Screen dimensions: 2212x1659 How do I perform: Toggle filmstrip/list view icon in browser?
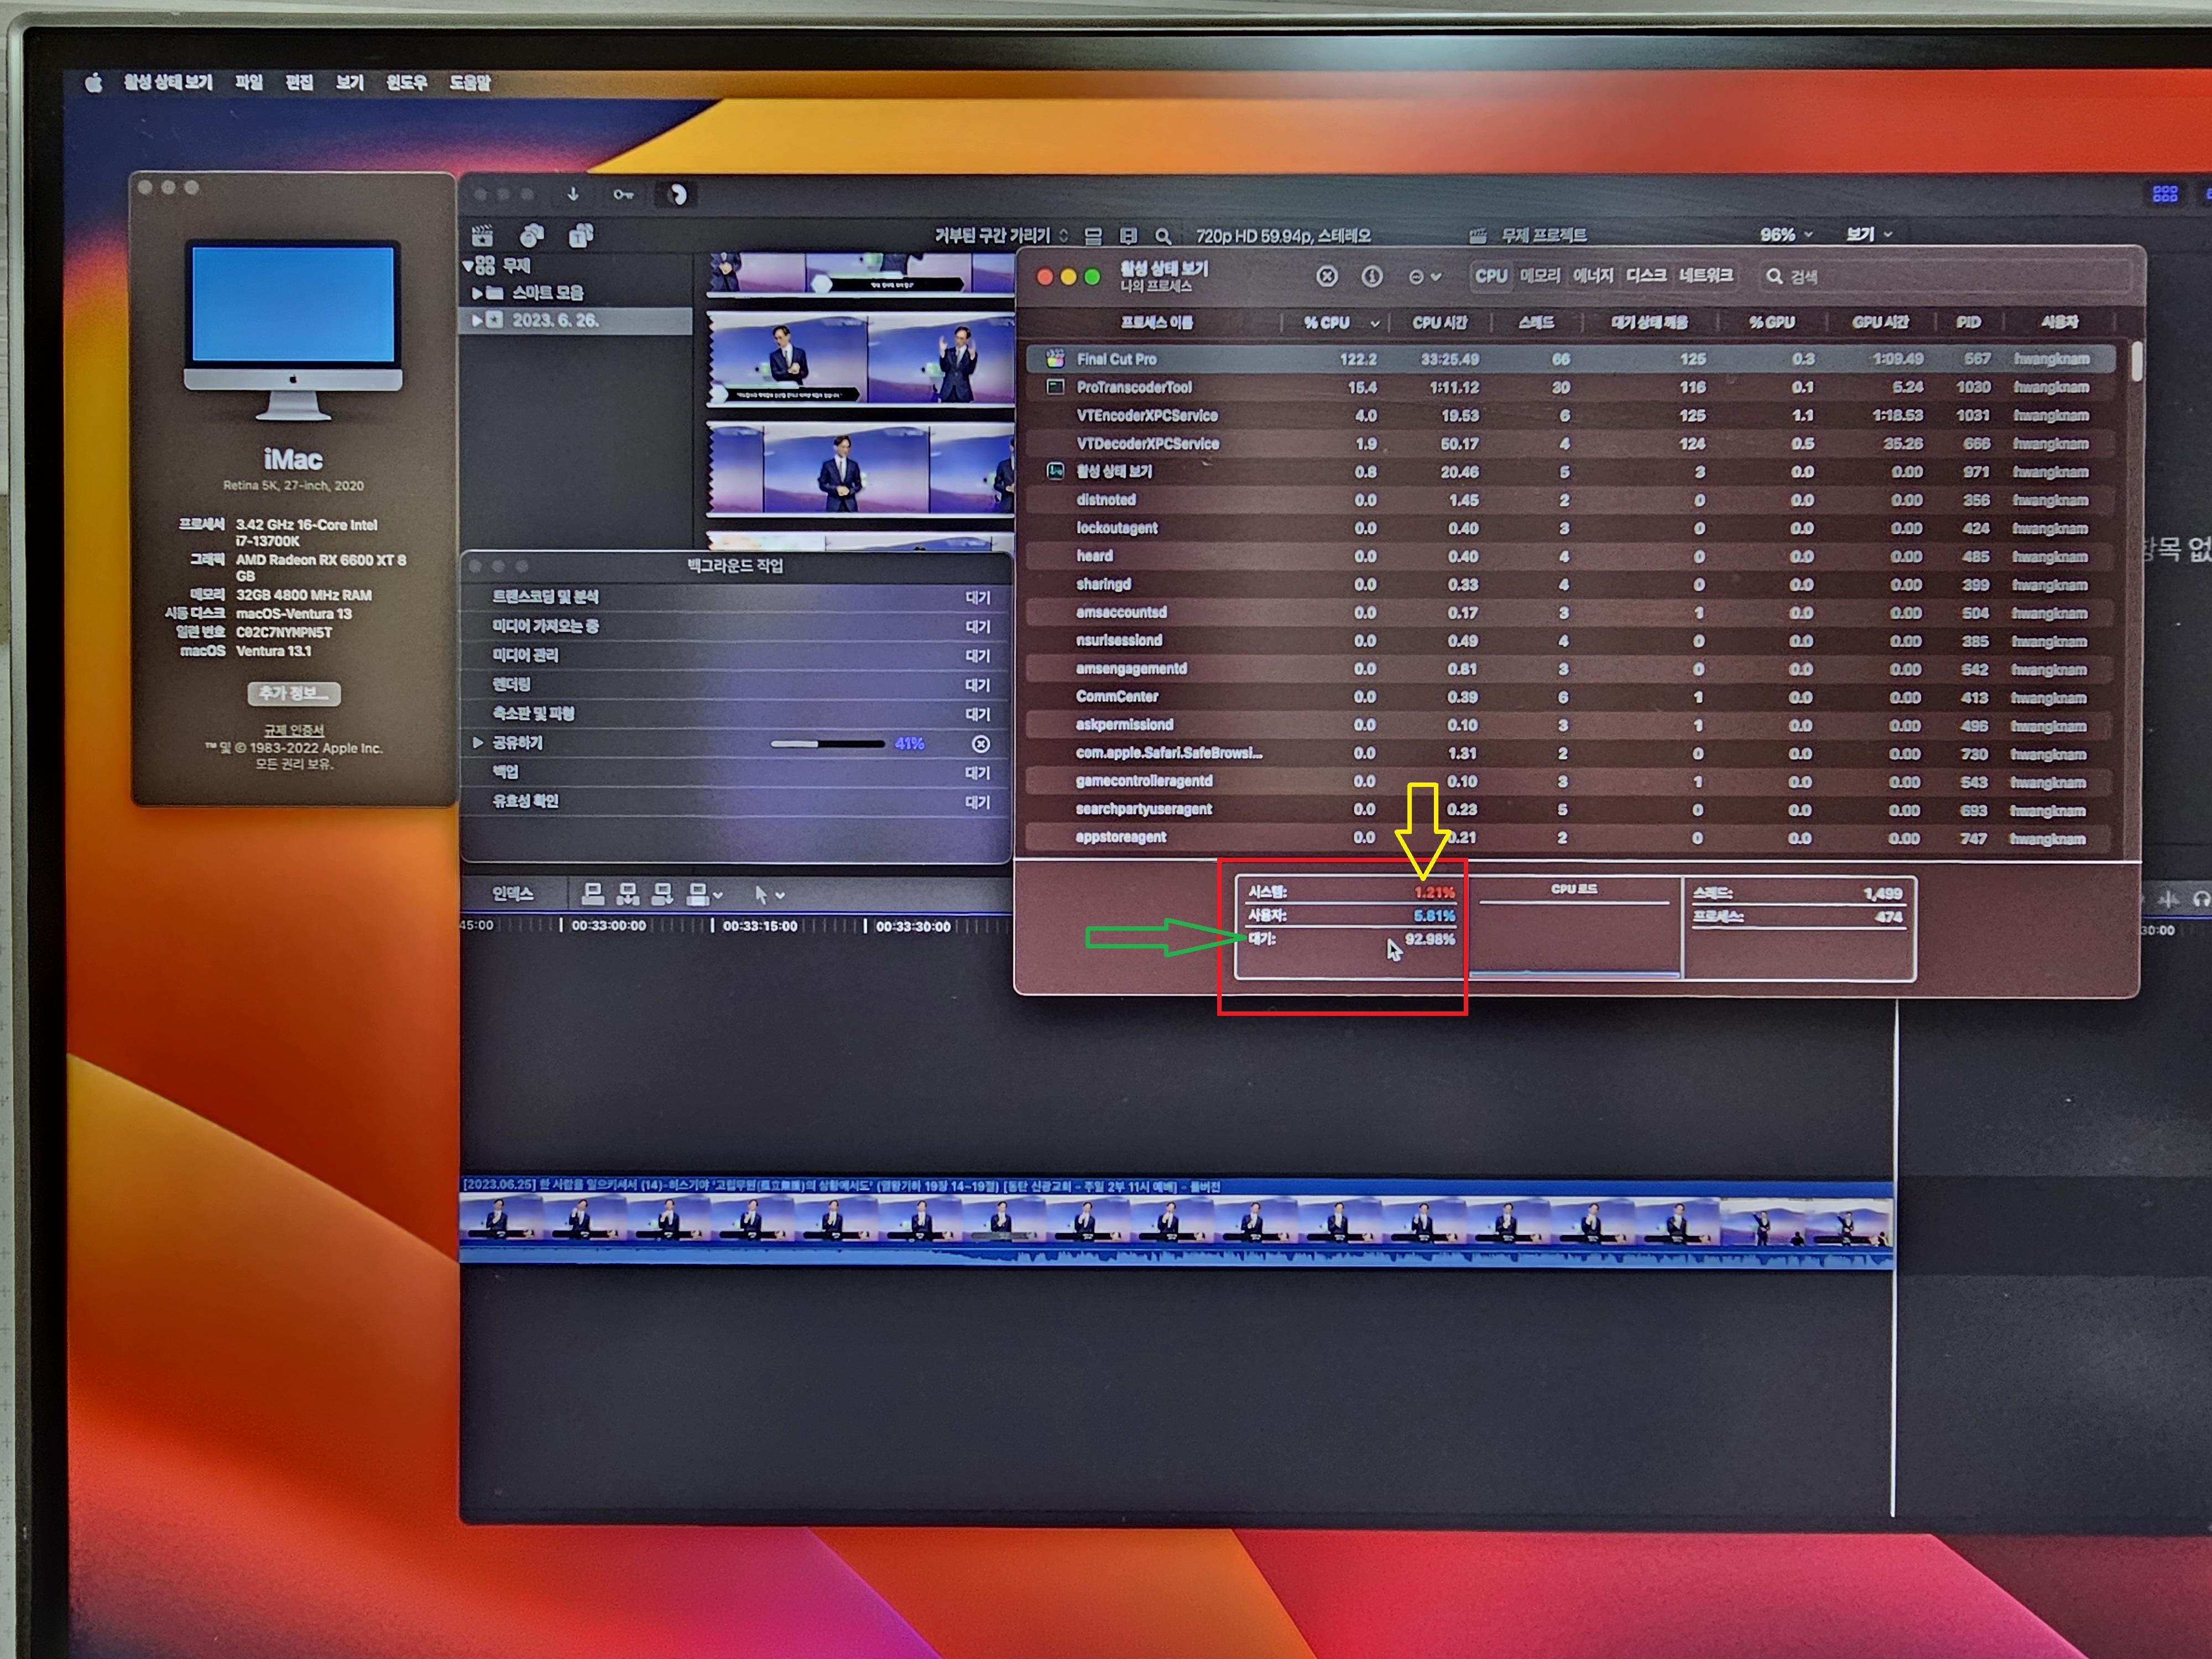[1128, 236]
